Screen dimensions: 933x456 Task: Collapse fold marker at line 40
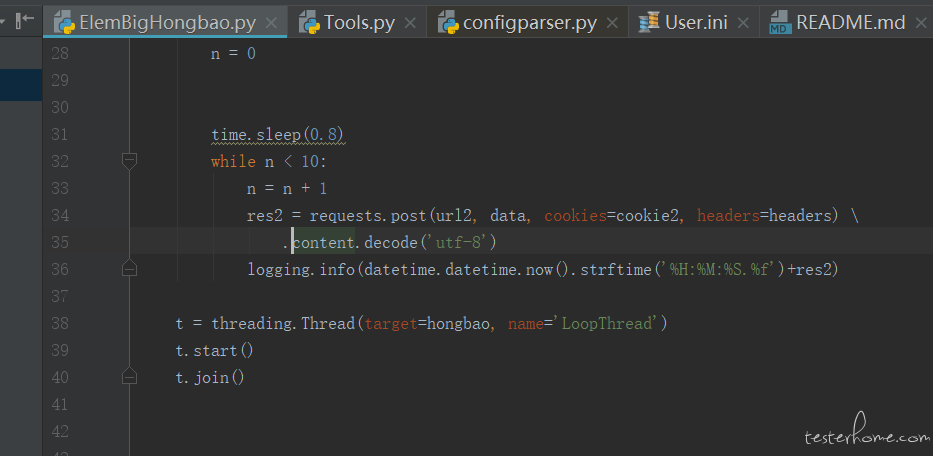point(129,376)
